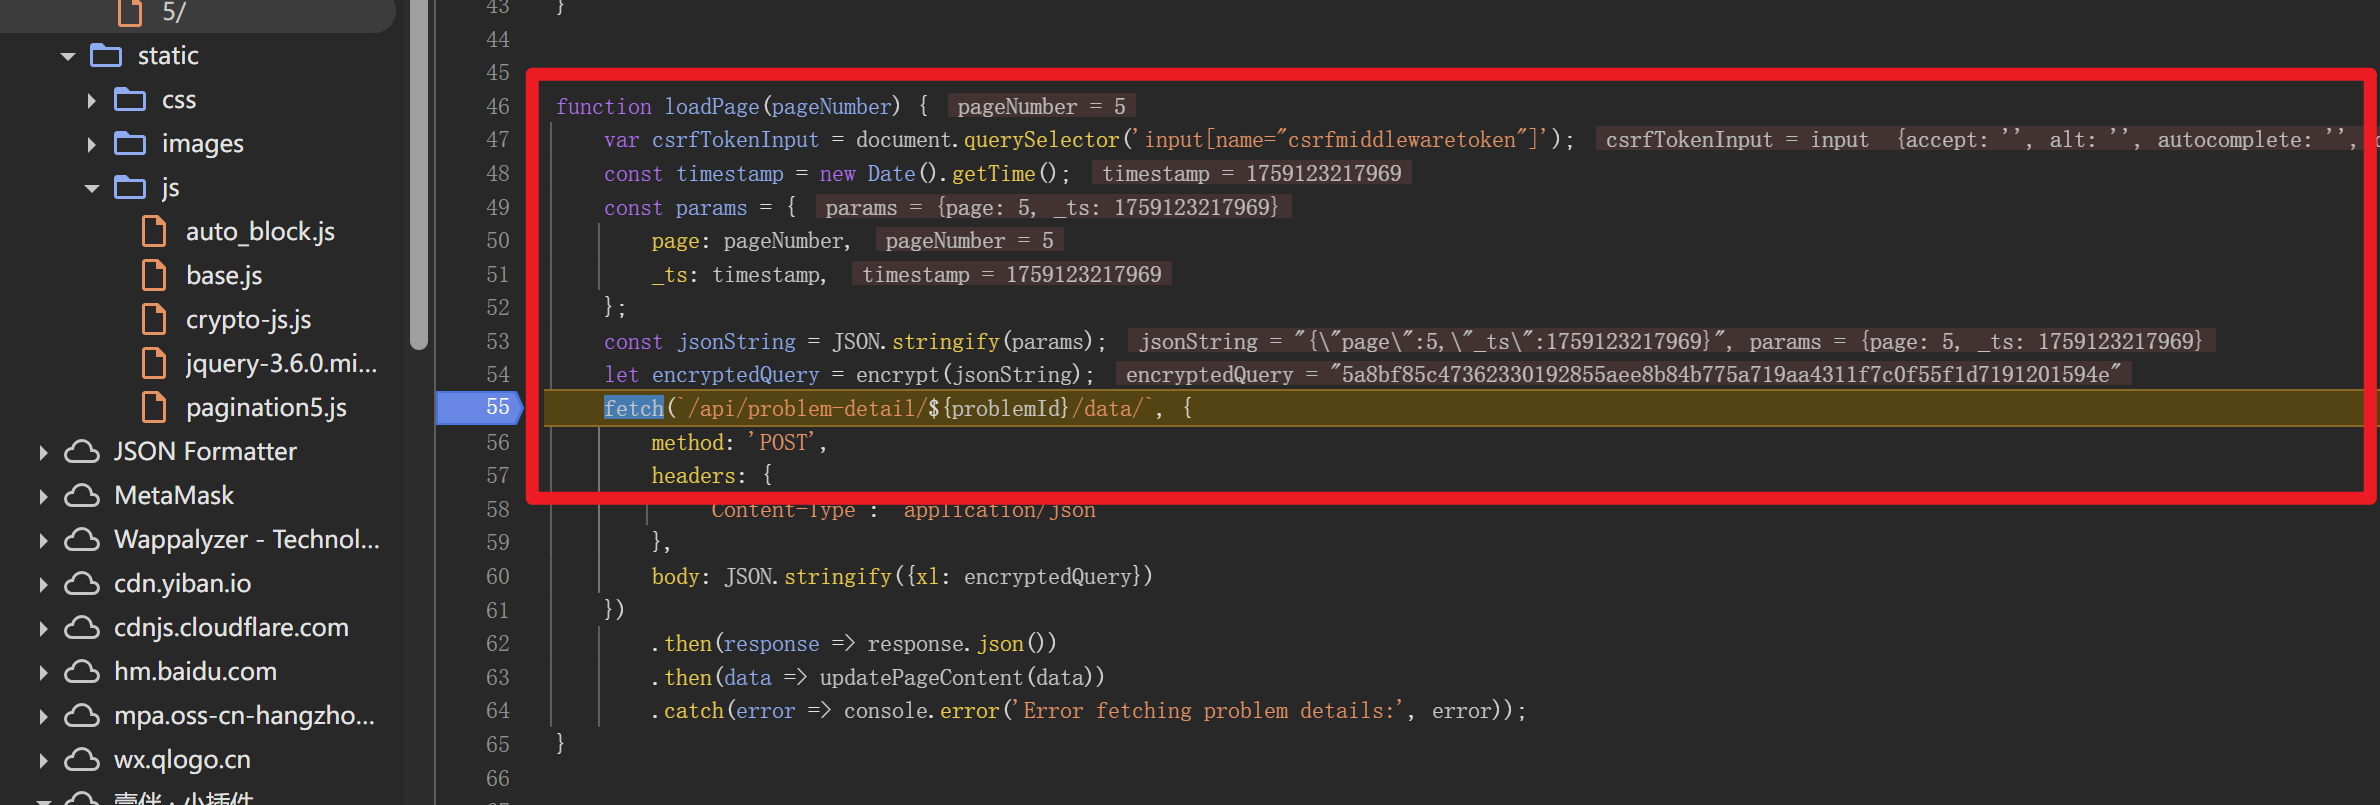The height and width of the screenshot is (805, 2380).
Task: Click the highlighted fetch keyword on line 55
Action: point(633,408)
